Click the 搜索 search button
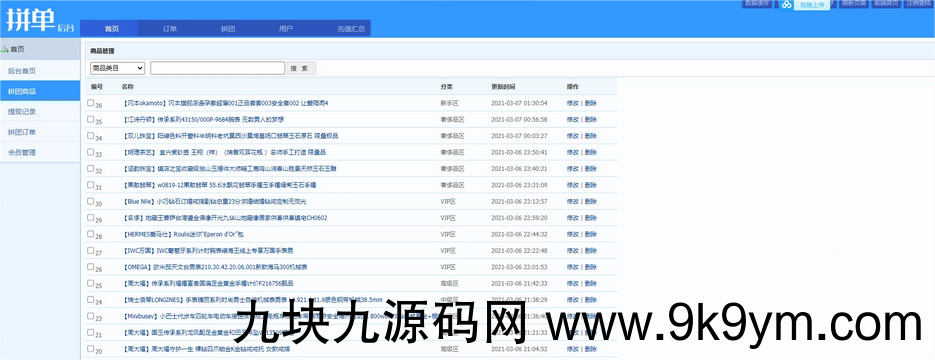The height and width of the screenshot is (360, 935). pyautogui.click(x=301, y=69)
